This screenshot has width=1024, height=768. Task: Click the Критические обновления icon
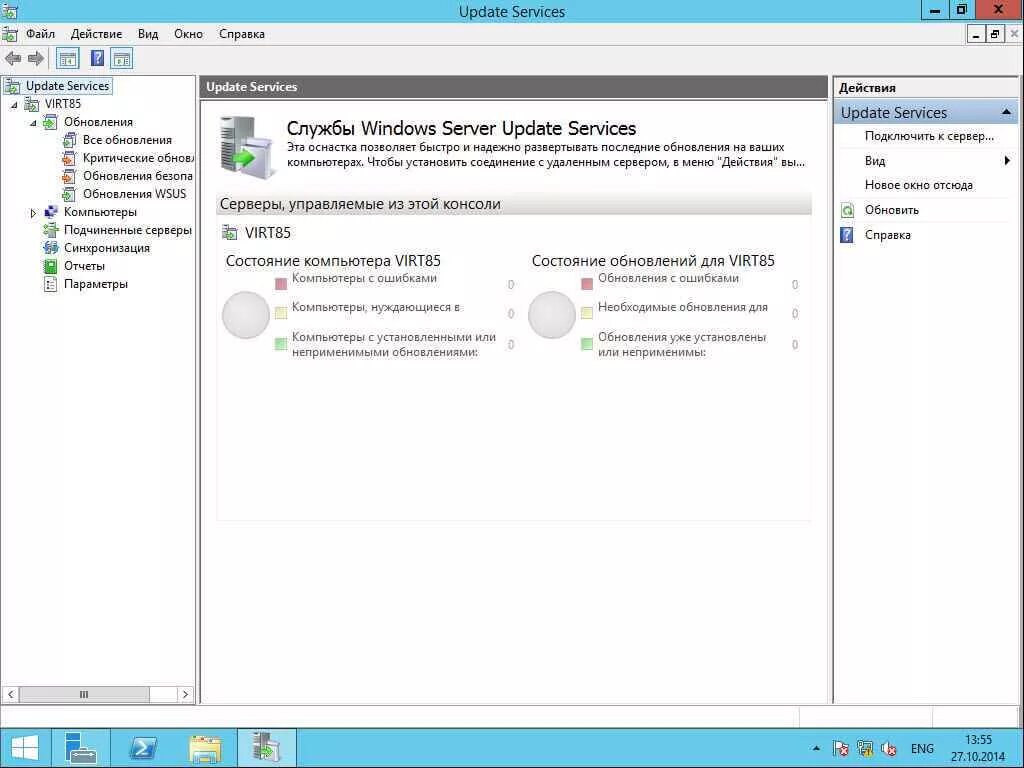[x=69, y=158]
